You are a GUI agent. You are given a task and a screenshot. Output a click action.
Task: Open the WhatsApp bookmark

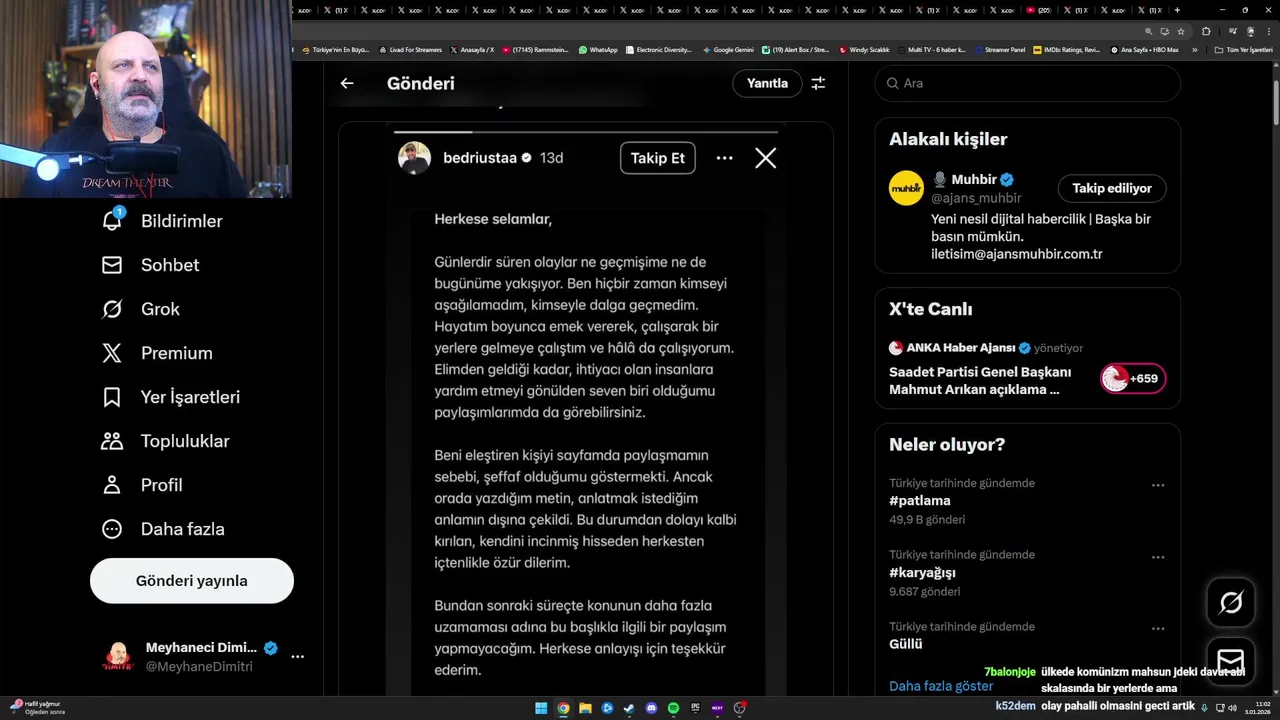click(598, 49)
